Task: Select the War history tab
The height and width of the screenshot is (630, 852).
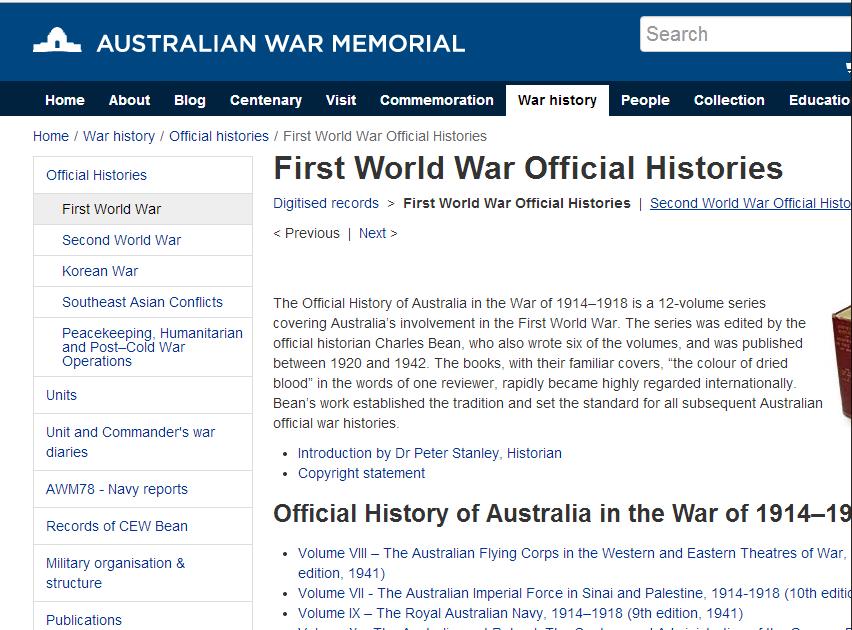Action: pyautogui.click(x=557, y=100)
